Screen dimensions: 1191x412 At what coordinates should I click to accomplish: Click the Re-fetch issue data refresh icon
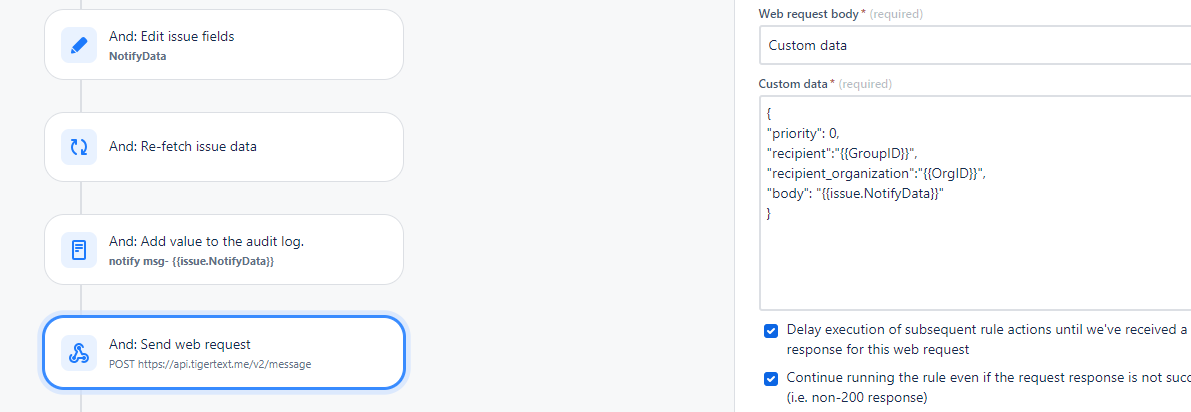coord(79,147)
